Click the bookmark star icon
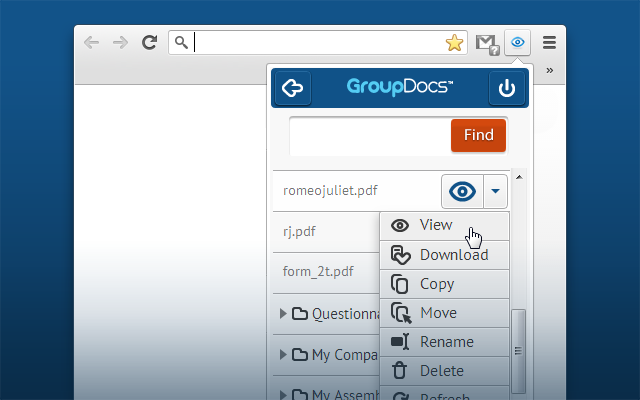 pos(454,42)
